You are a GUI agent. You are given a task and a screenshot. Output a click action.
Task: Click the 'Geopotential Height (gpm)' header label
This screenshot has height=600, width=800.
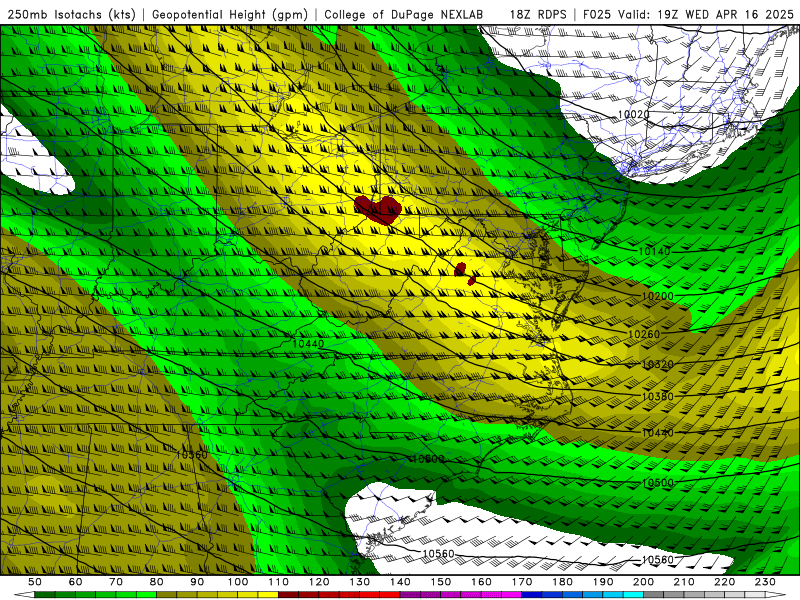click(230, 14)
